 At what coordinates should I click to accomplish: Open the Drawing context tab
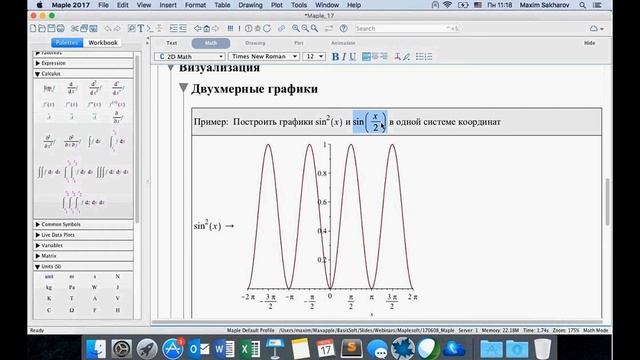(255, 43)
